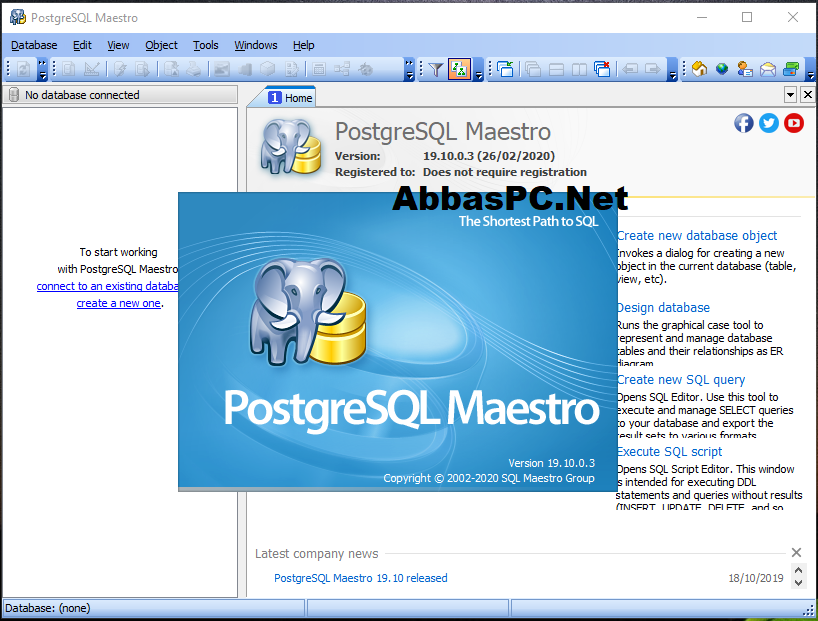Open the Object menu
Viewport: 818px width, 621px height.
pos(161,45)
